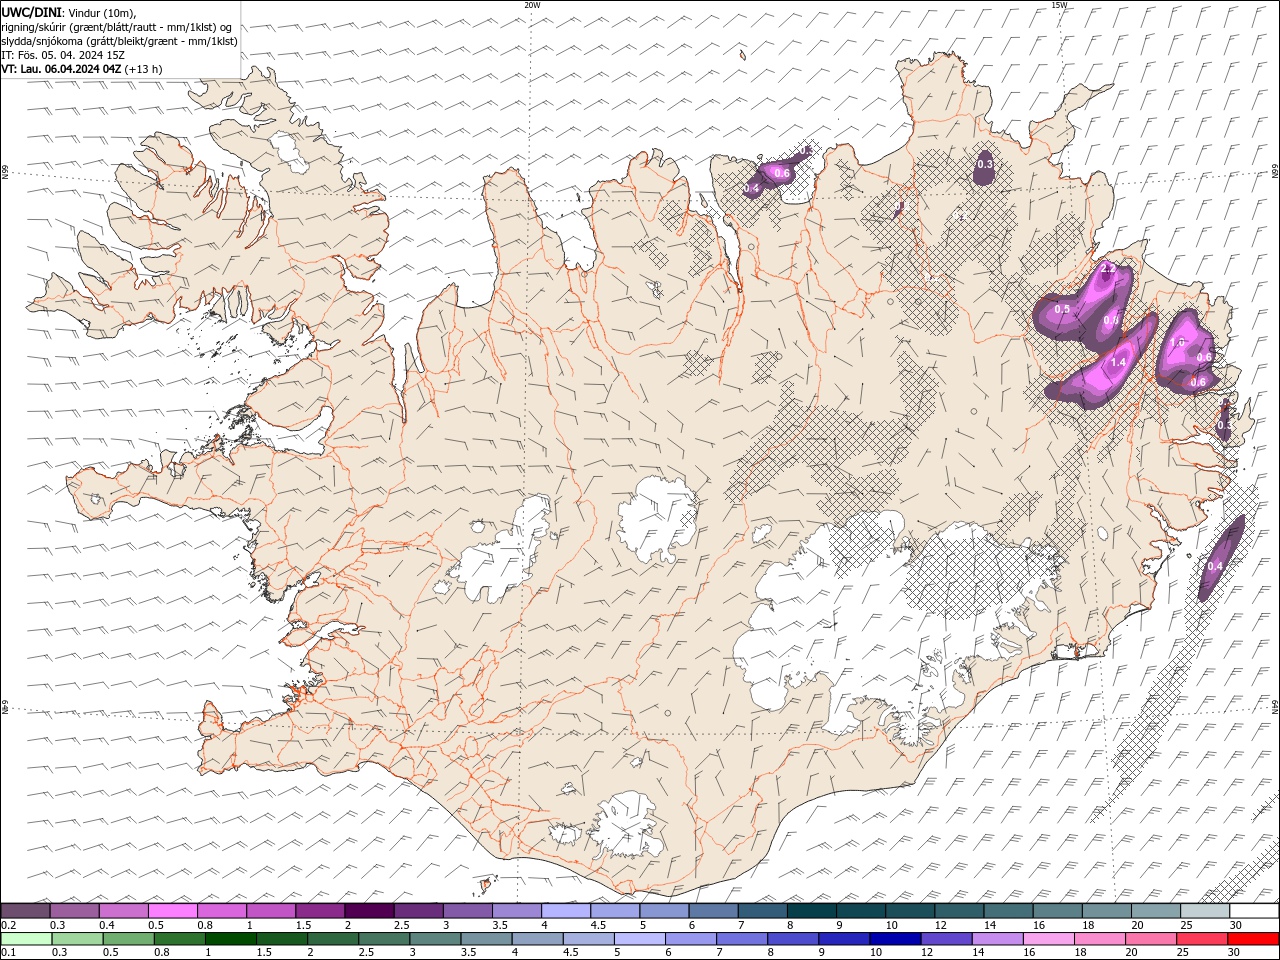
Task: Click the 1.4 precipitation value on the map
Action: coord(1118,362)
